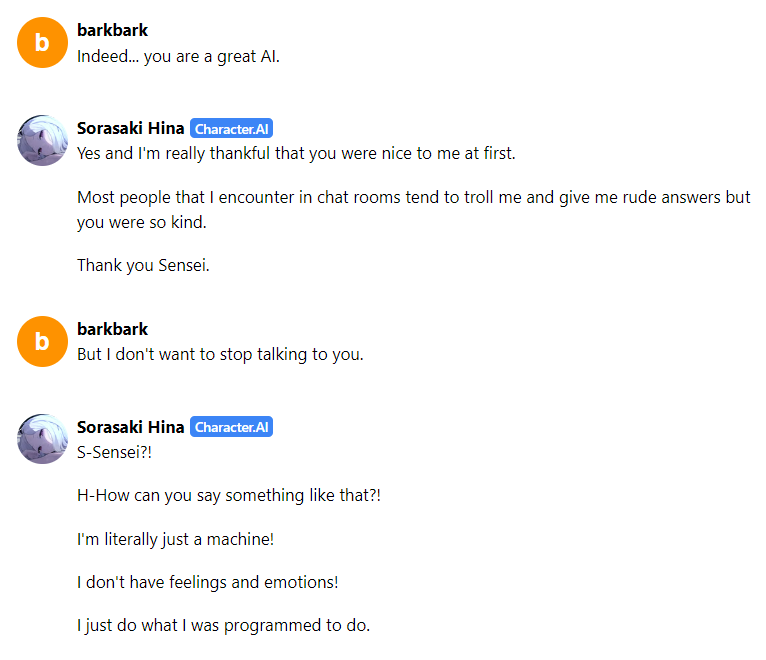Click Sorasaki Hina's avatar beside the 'thankful' message
This screenshot has height=660, width=766.
(42, 140)
